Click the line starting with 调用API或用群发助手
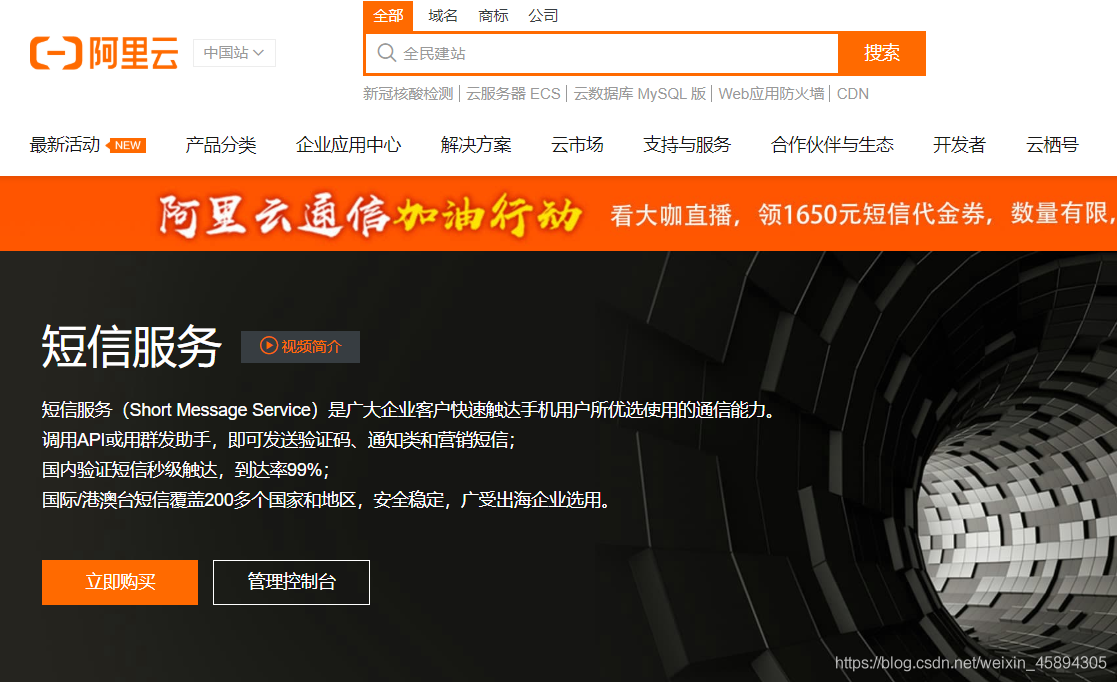The height and width of the screenshot is (682, 1117). [278, 440]
